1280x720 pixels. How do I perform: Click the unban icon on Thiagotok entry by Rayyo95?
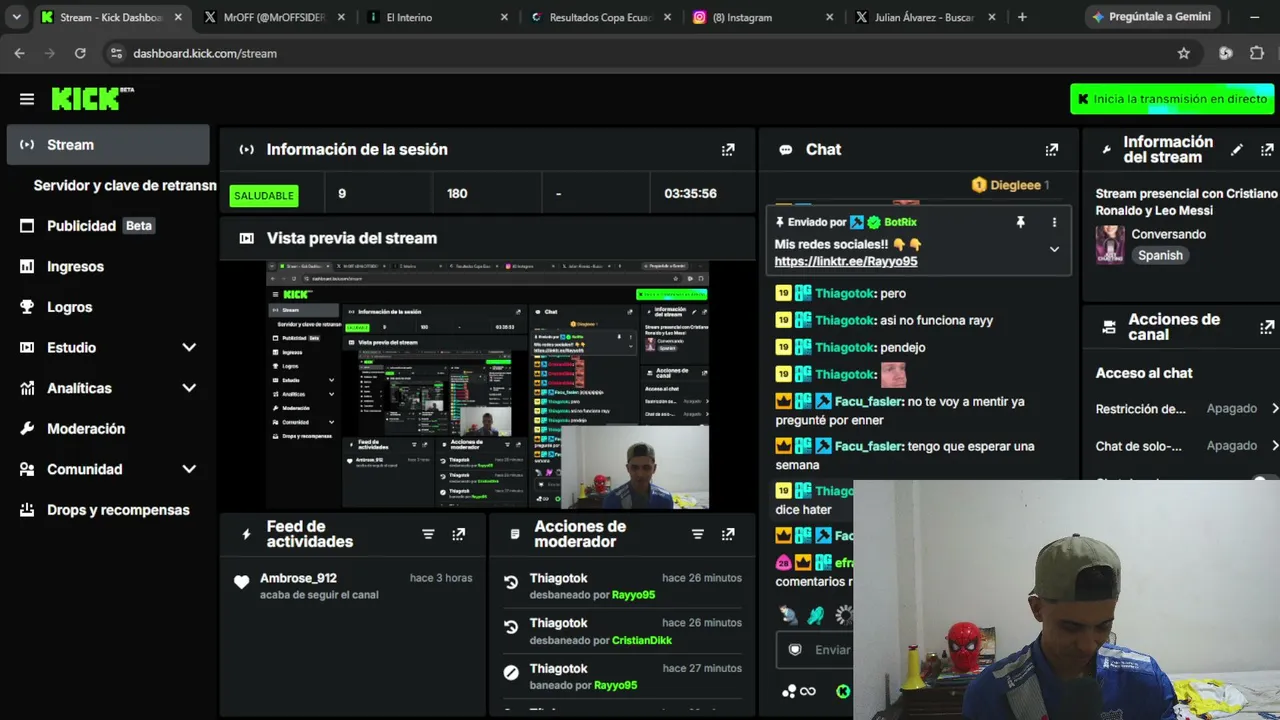[x=511, y=582]
